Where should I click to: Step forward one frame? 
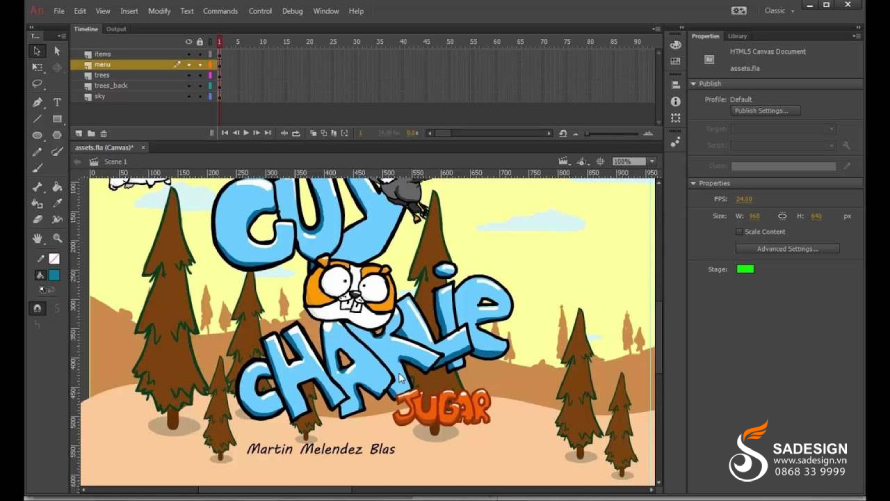point(257,133)
